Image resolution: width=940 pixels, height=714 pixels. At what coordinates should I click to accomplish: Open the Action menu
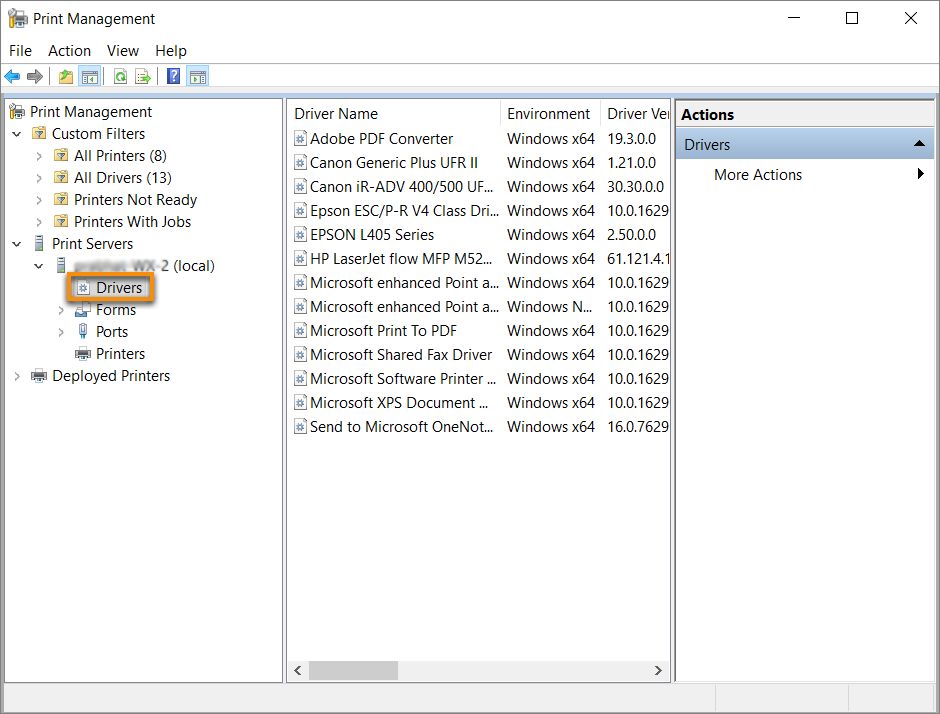(x=69, y=50)
